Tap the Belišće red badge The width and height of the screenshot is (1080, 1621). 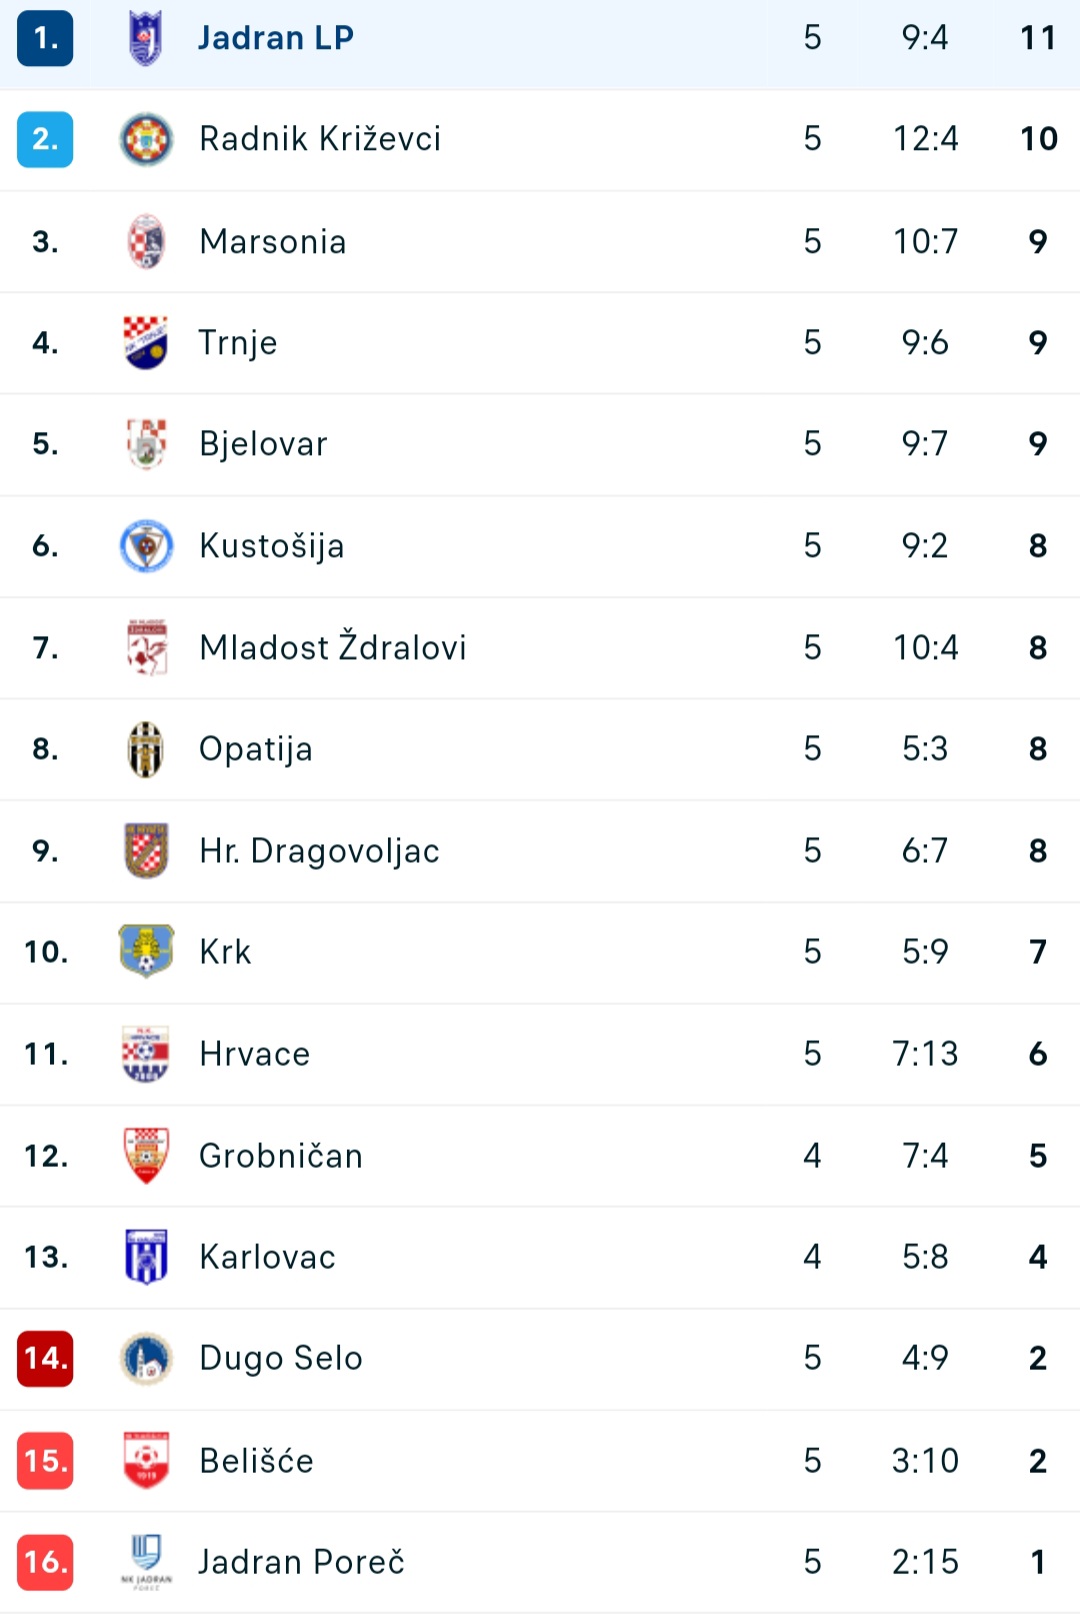click(x=146, y=1460)
